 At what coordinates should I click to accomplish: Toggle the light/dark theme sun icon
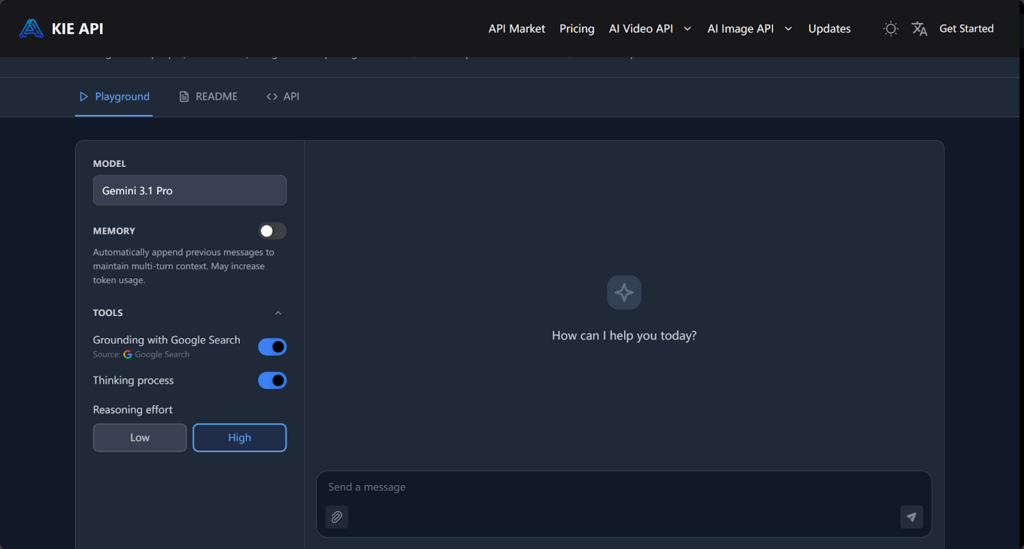tap(890, 29)
